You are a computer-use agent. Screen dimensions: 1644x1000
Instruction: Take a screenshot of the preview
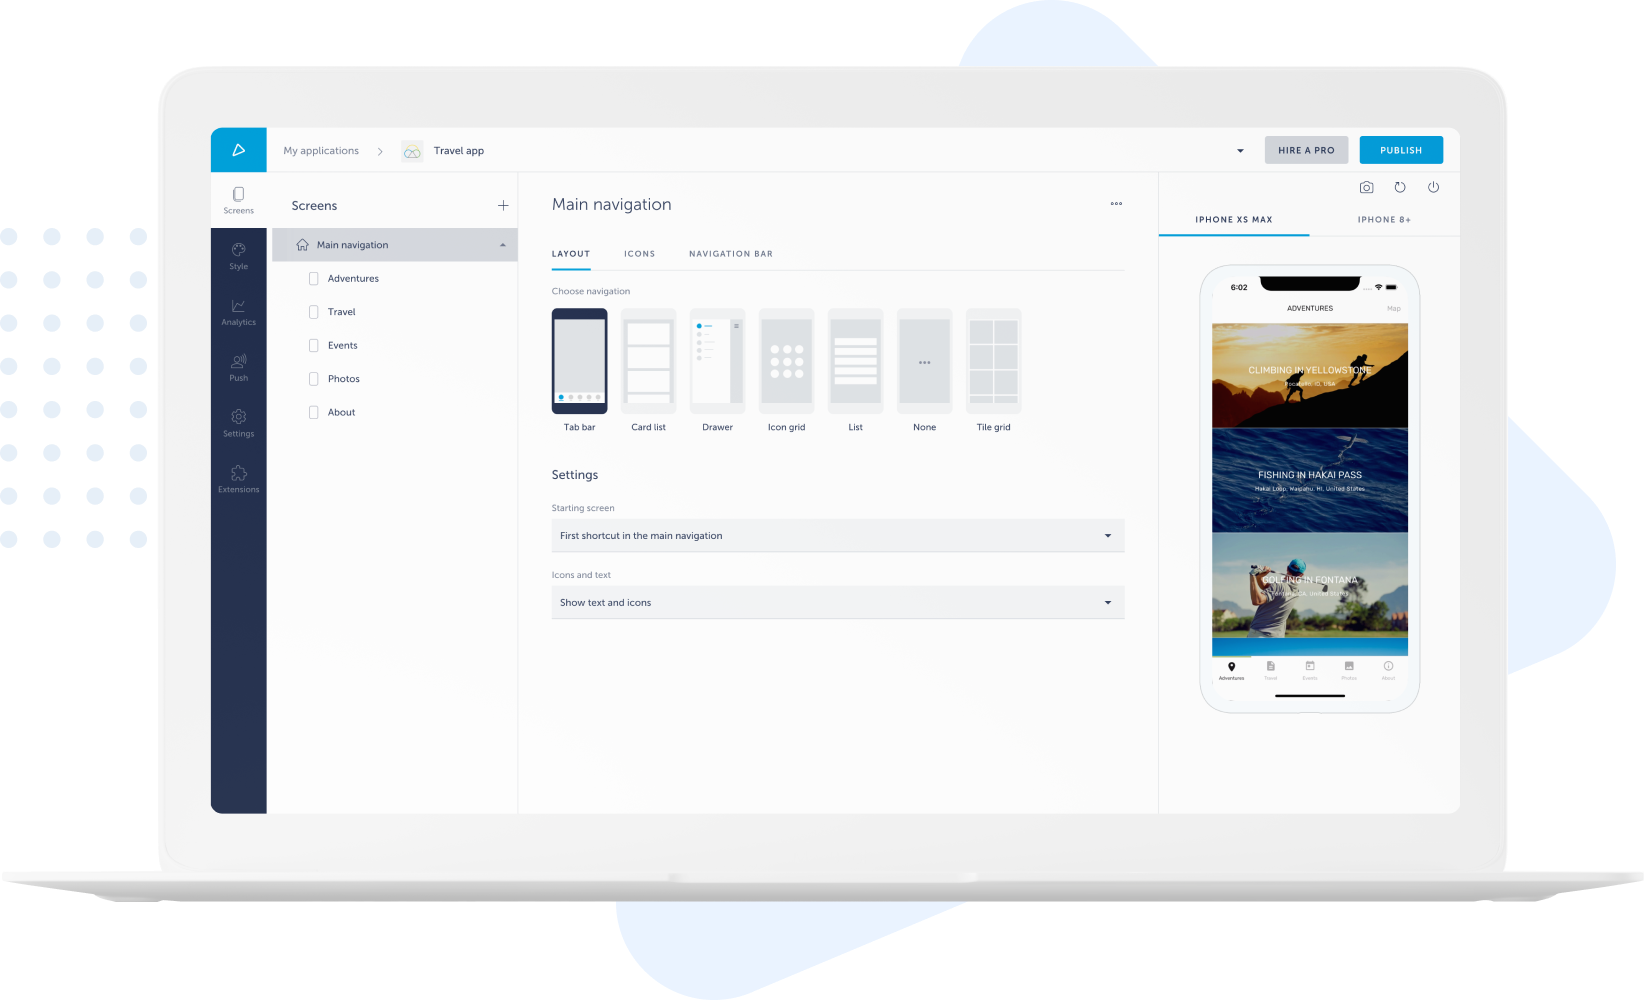(1366, 187)
